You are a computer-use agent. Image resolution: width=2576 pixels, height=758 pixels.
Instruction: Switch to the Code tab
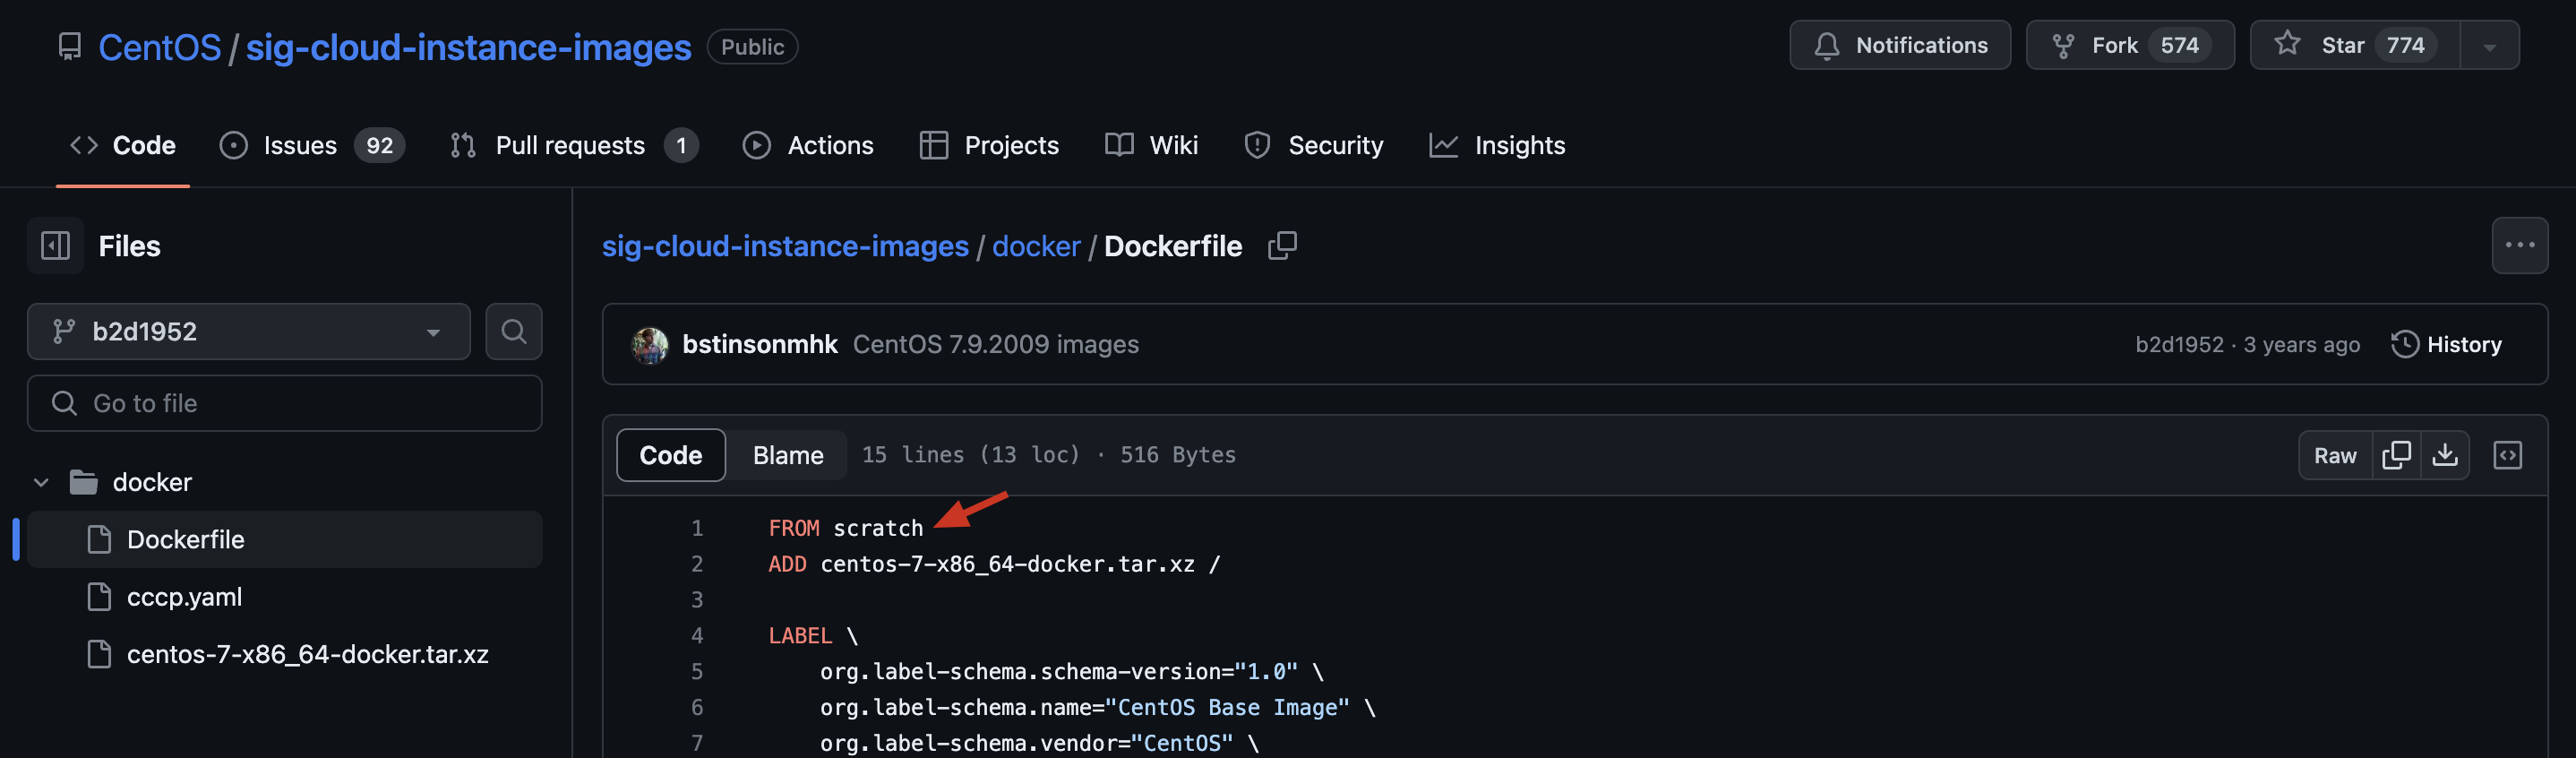(123, 145)
